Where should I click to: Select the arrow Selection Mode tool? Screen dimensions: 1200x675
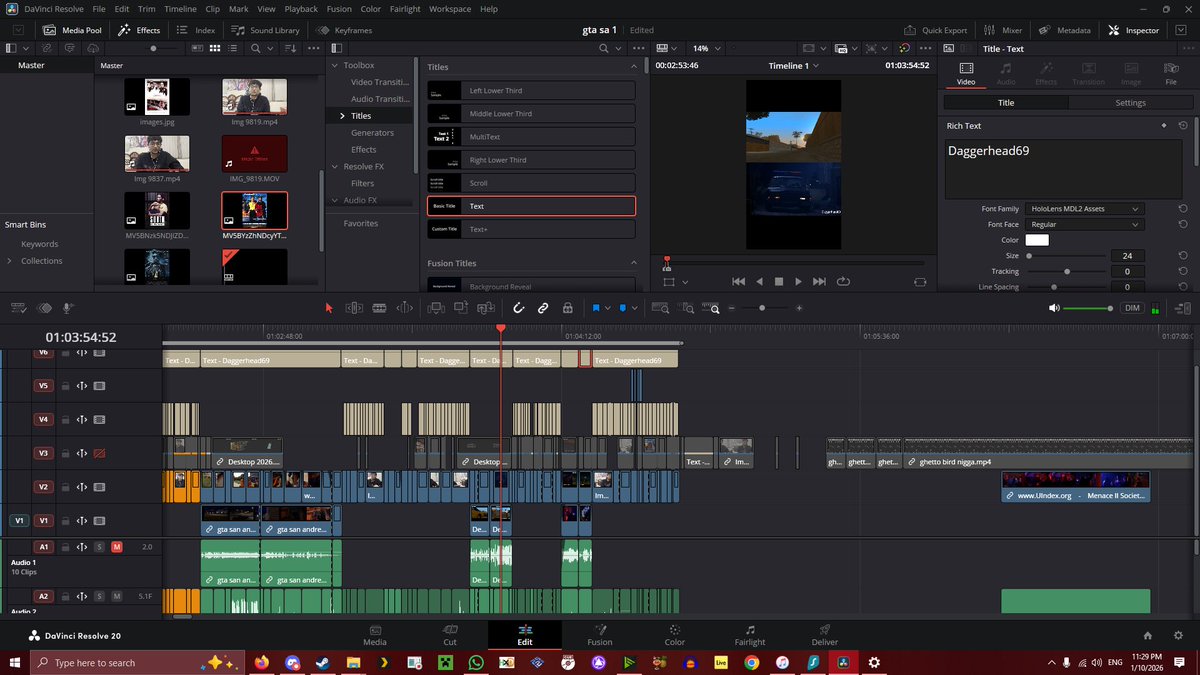click(x=329, y=308)
